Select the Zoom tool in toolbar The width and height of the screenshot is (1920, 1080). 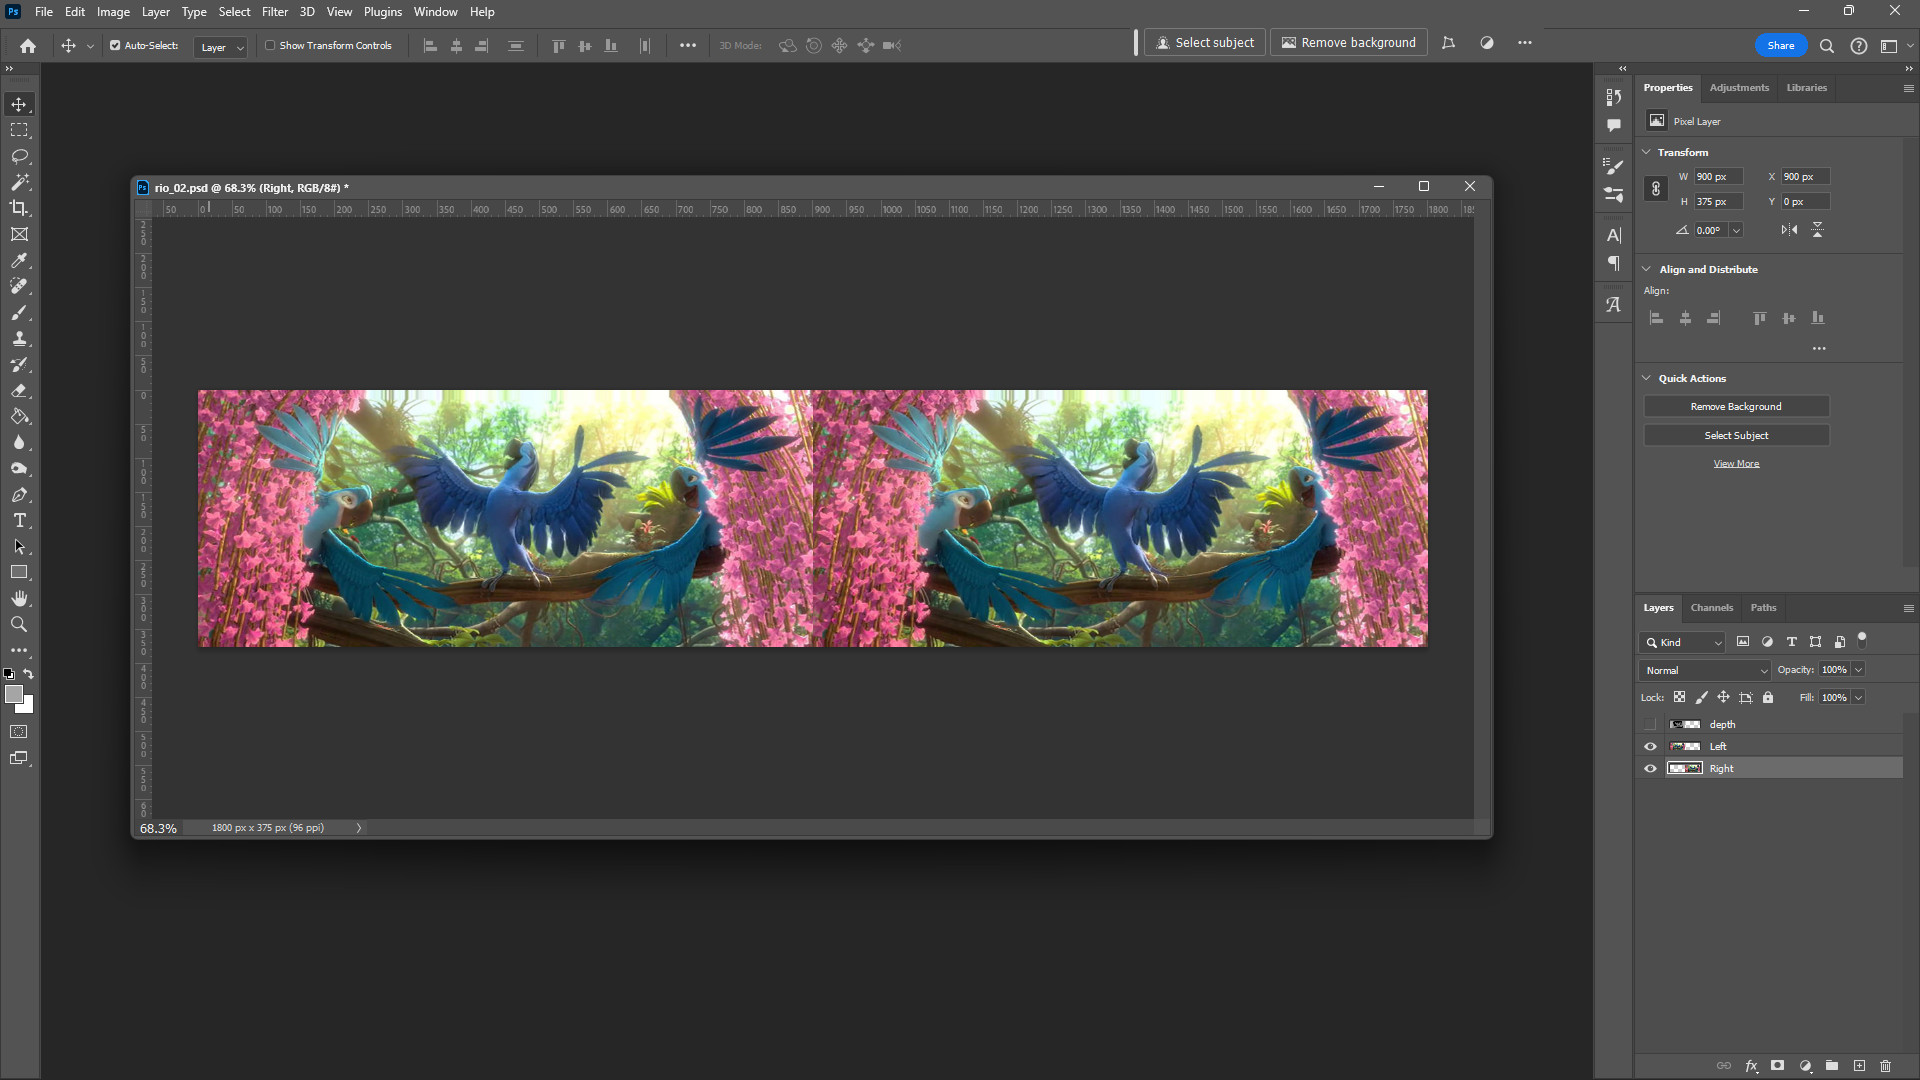click(19, 624)
